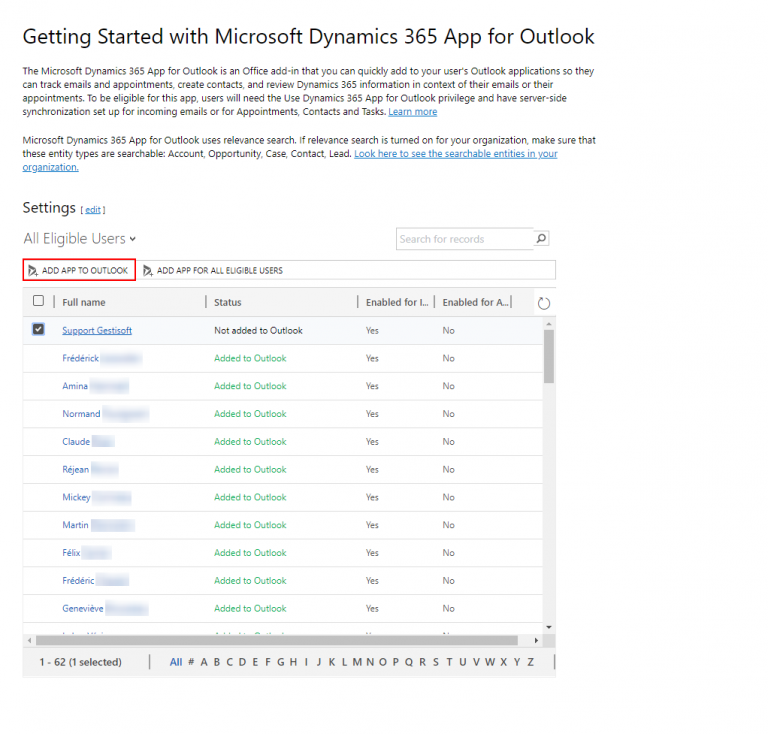Uncheck the Support Gestisoft row checkbox
The width and height of the screenshot is (768, 734).
click(38, 329)
